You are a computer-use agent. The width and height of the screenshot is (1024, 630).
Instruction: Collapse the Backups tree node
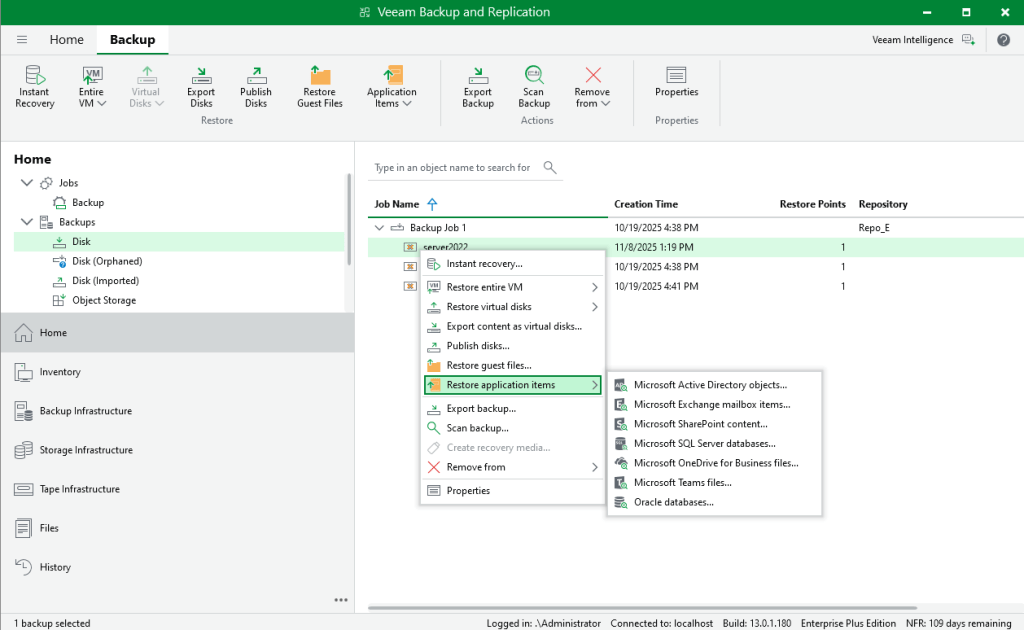26,222
